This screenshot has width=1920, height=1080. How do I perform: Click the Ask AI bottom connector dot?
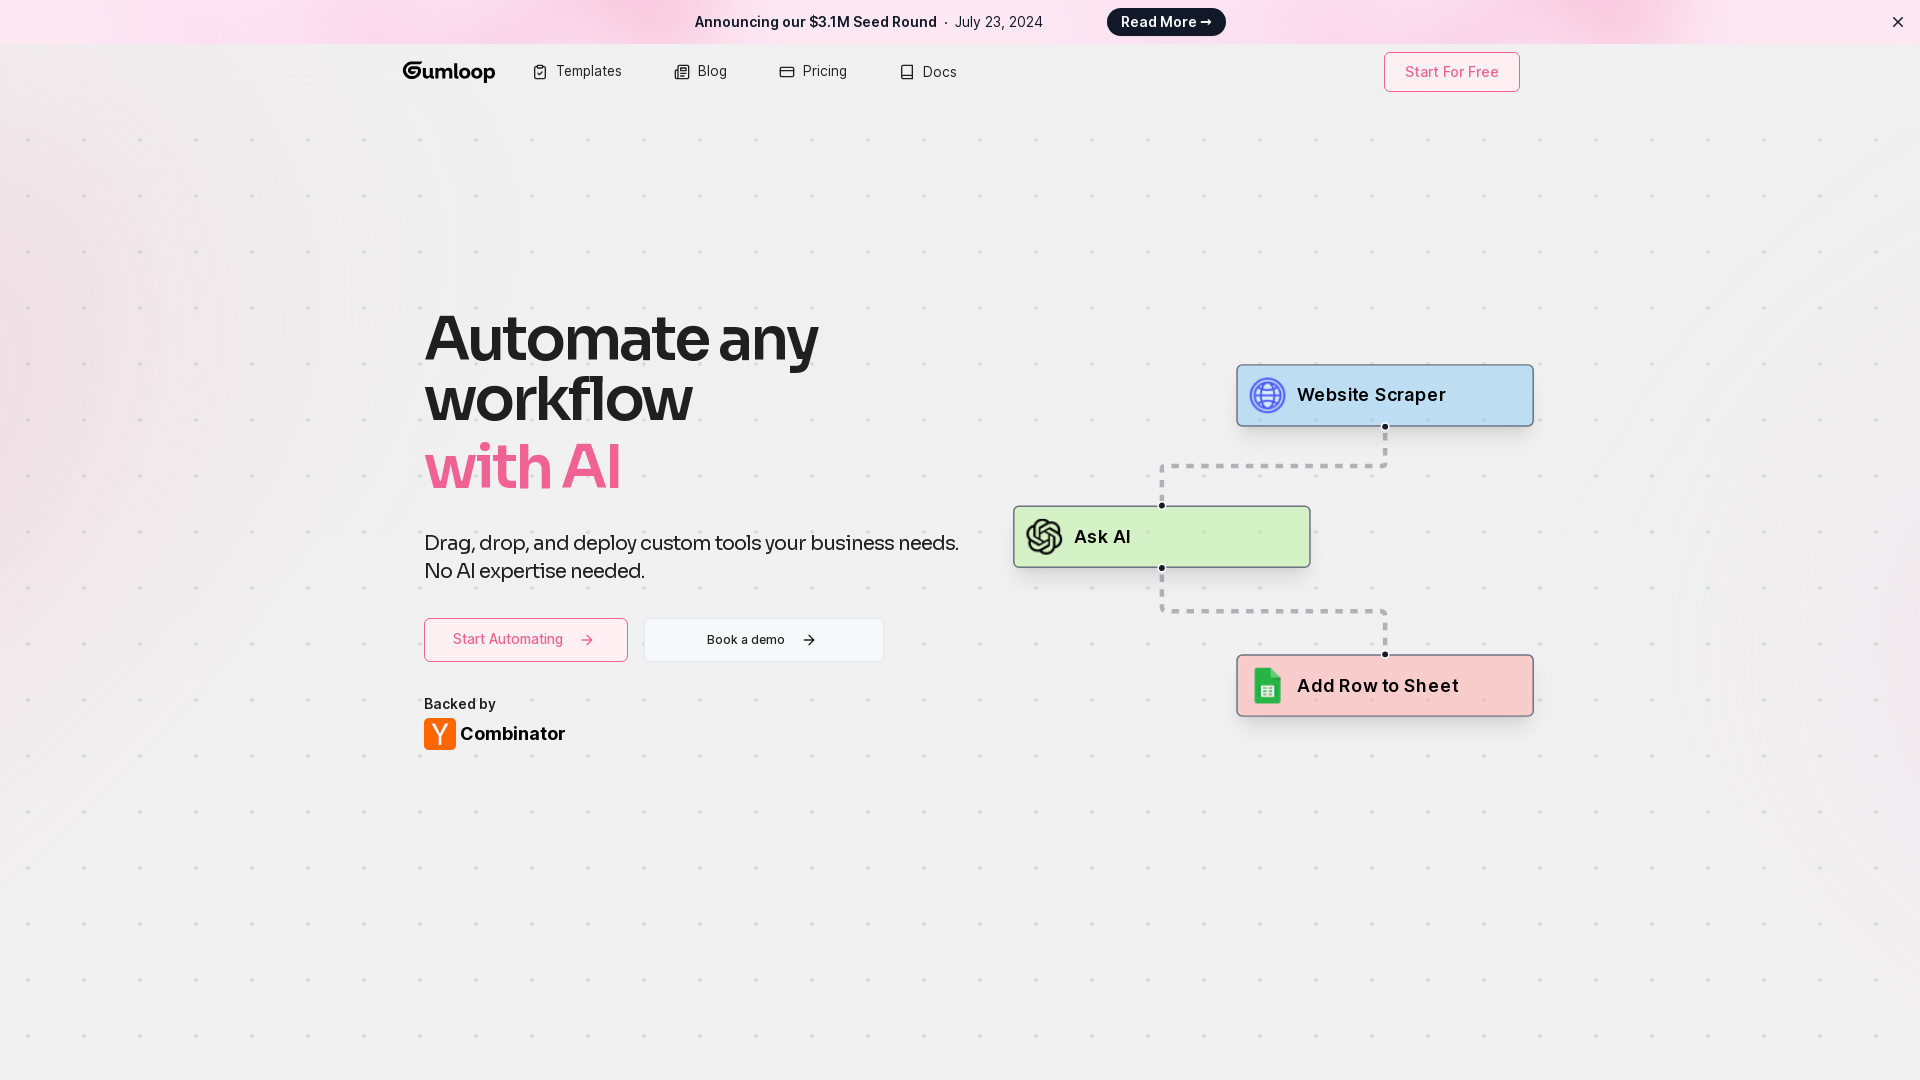coord(1162,568)
